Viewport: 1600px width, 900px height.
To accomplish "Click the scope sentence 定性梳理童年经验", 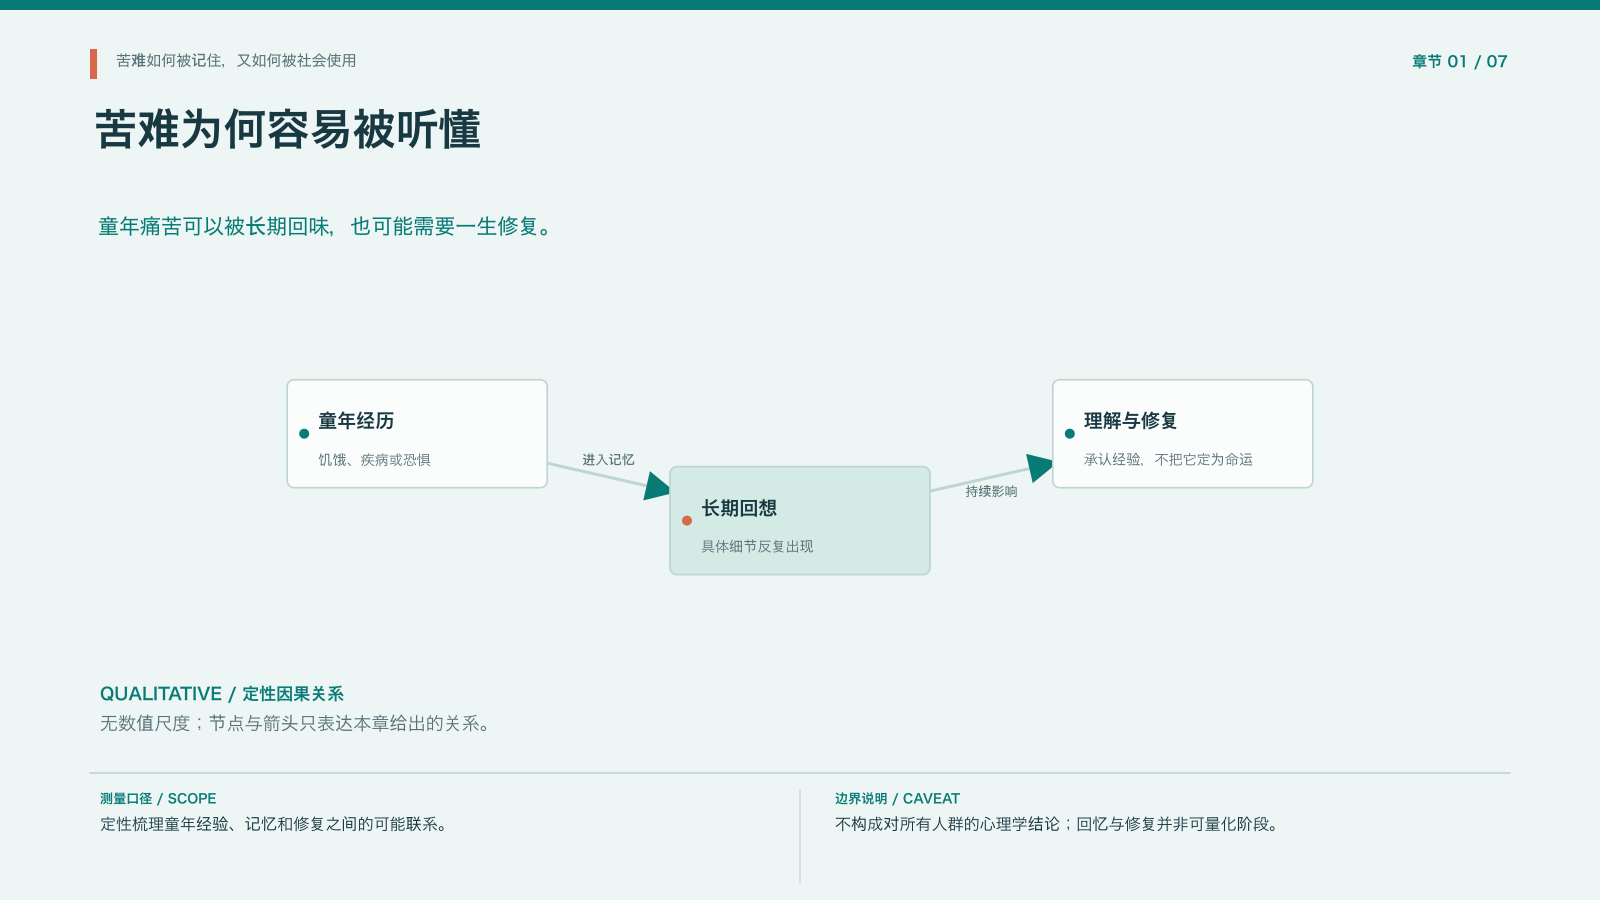I will coord(274,825).
